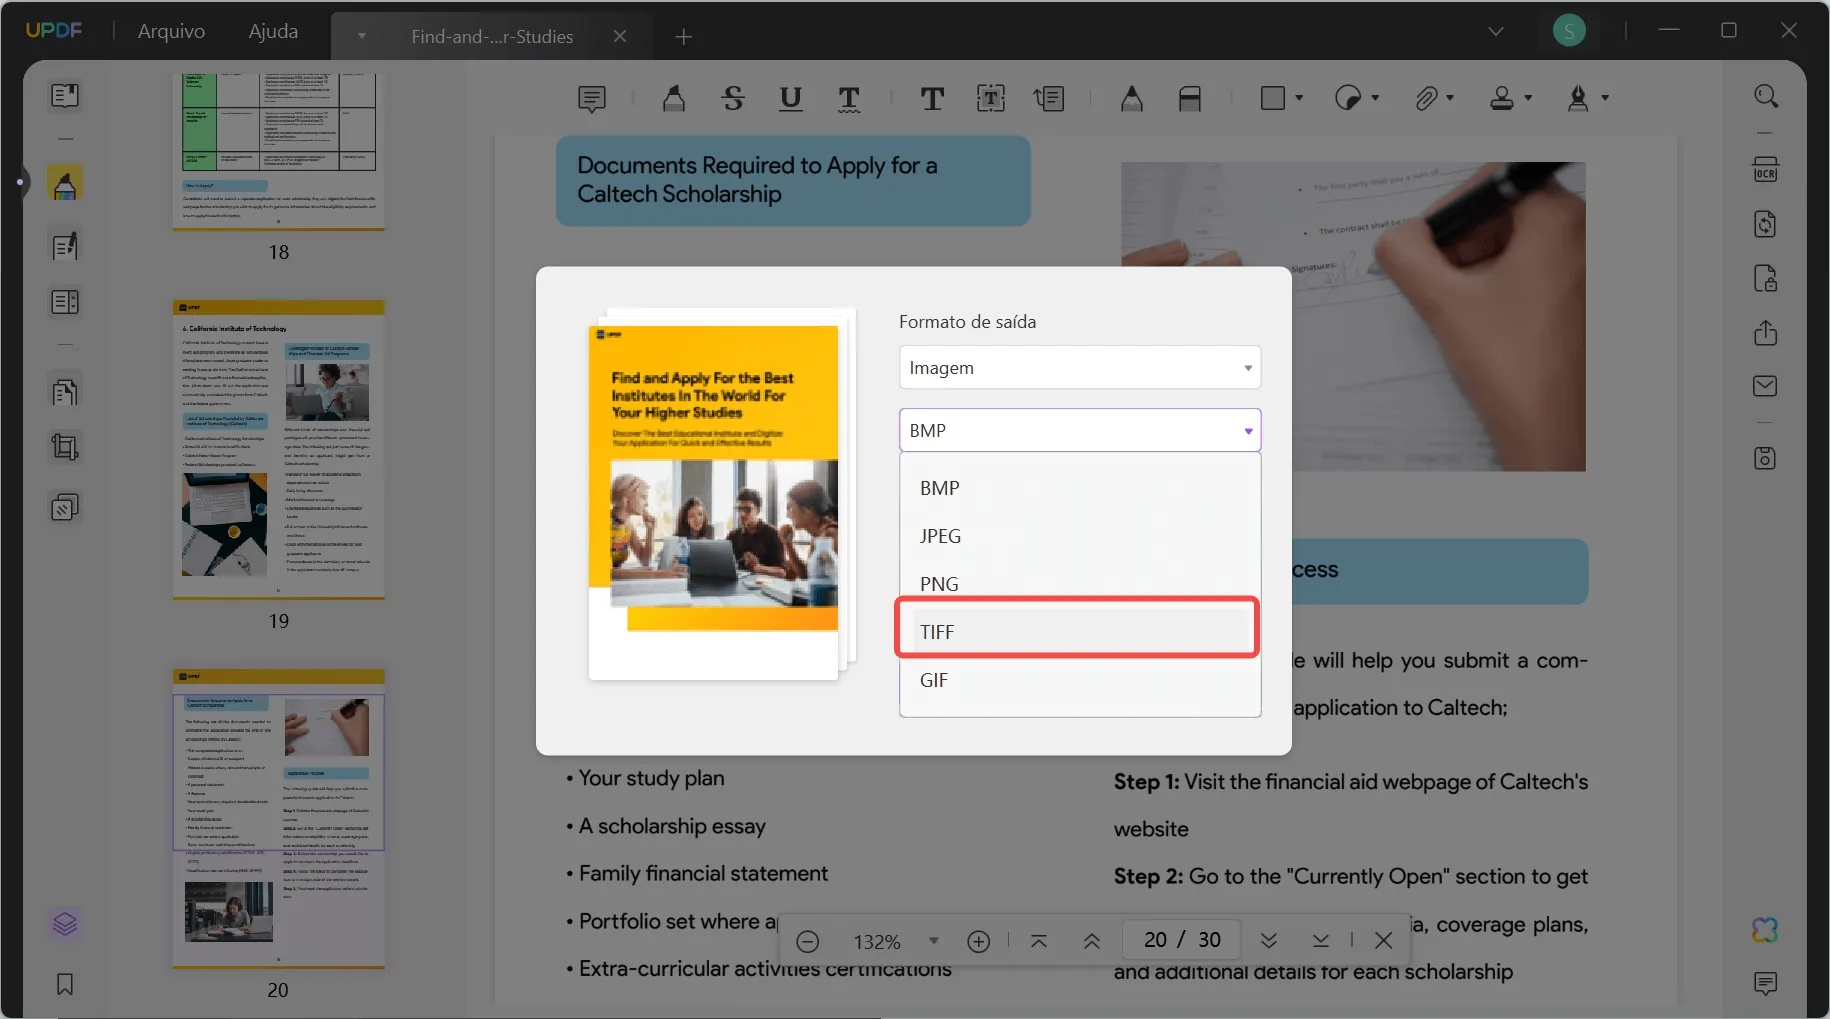Open the zoom percentage dropdown

click(933, 940)
